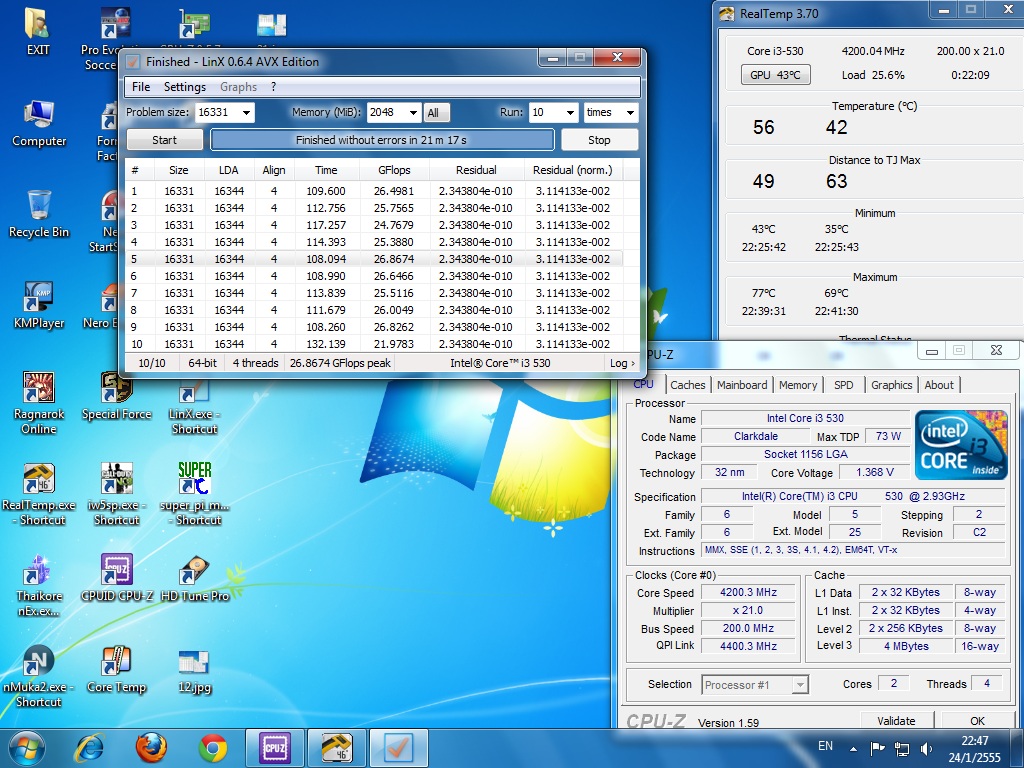Switch to CPU-Z taskbar button

pyautogui.click(x=274, y=748)
